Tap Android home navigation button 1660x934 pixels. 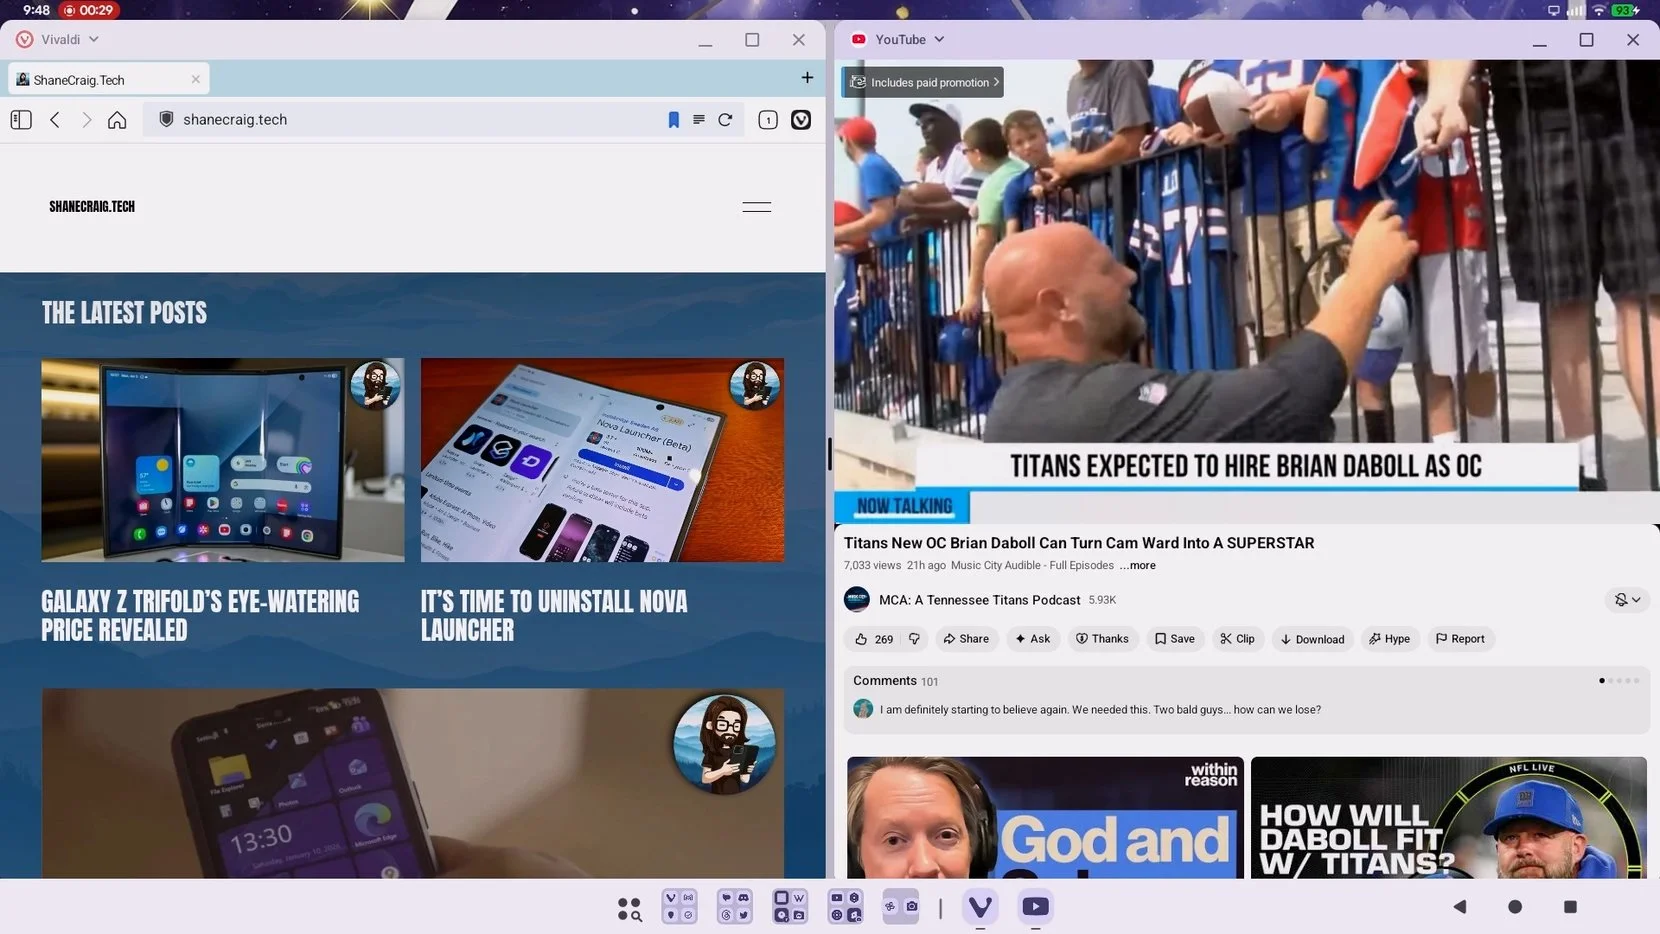[x=1515, y=907]
